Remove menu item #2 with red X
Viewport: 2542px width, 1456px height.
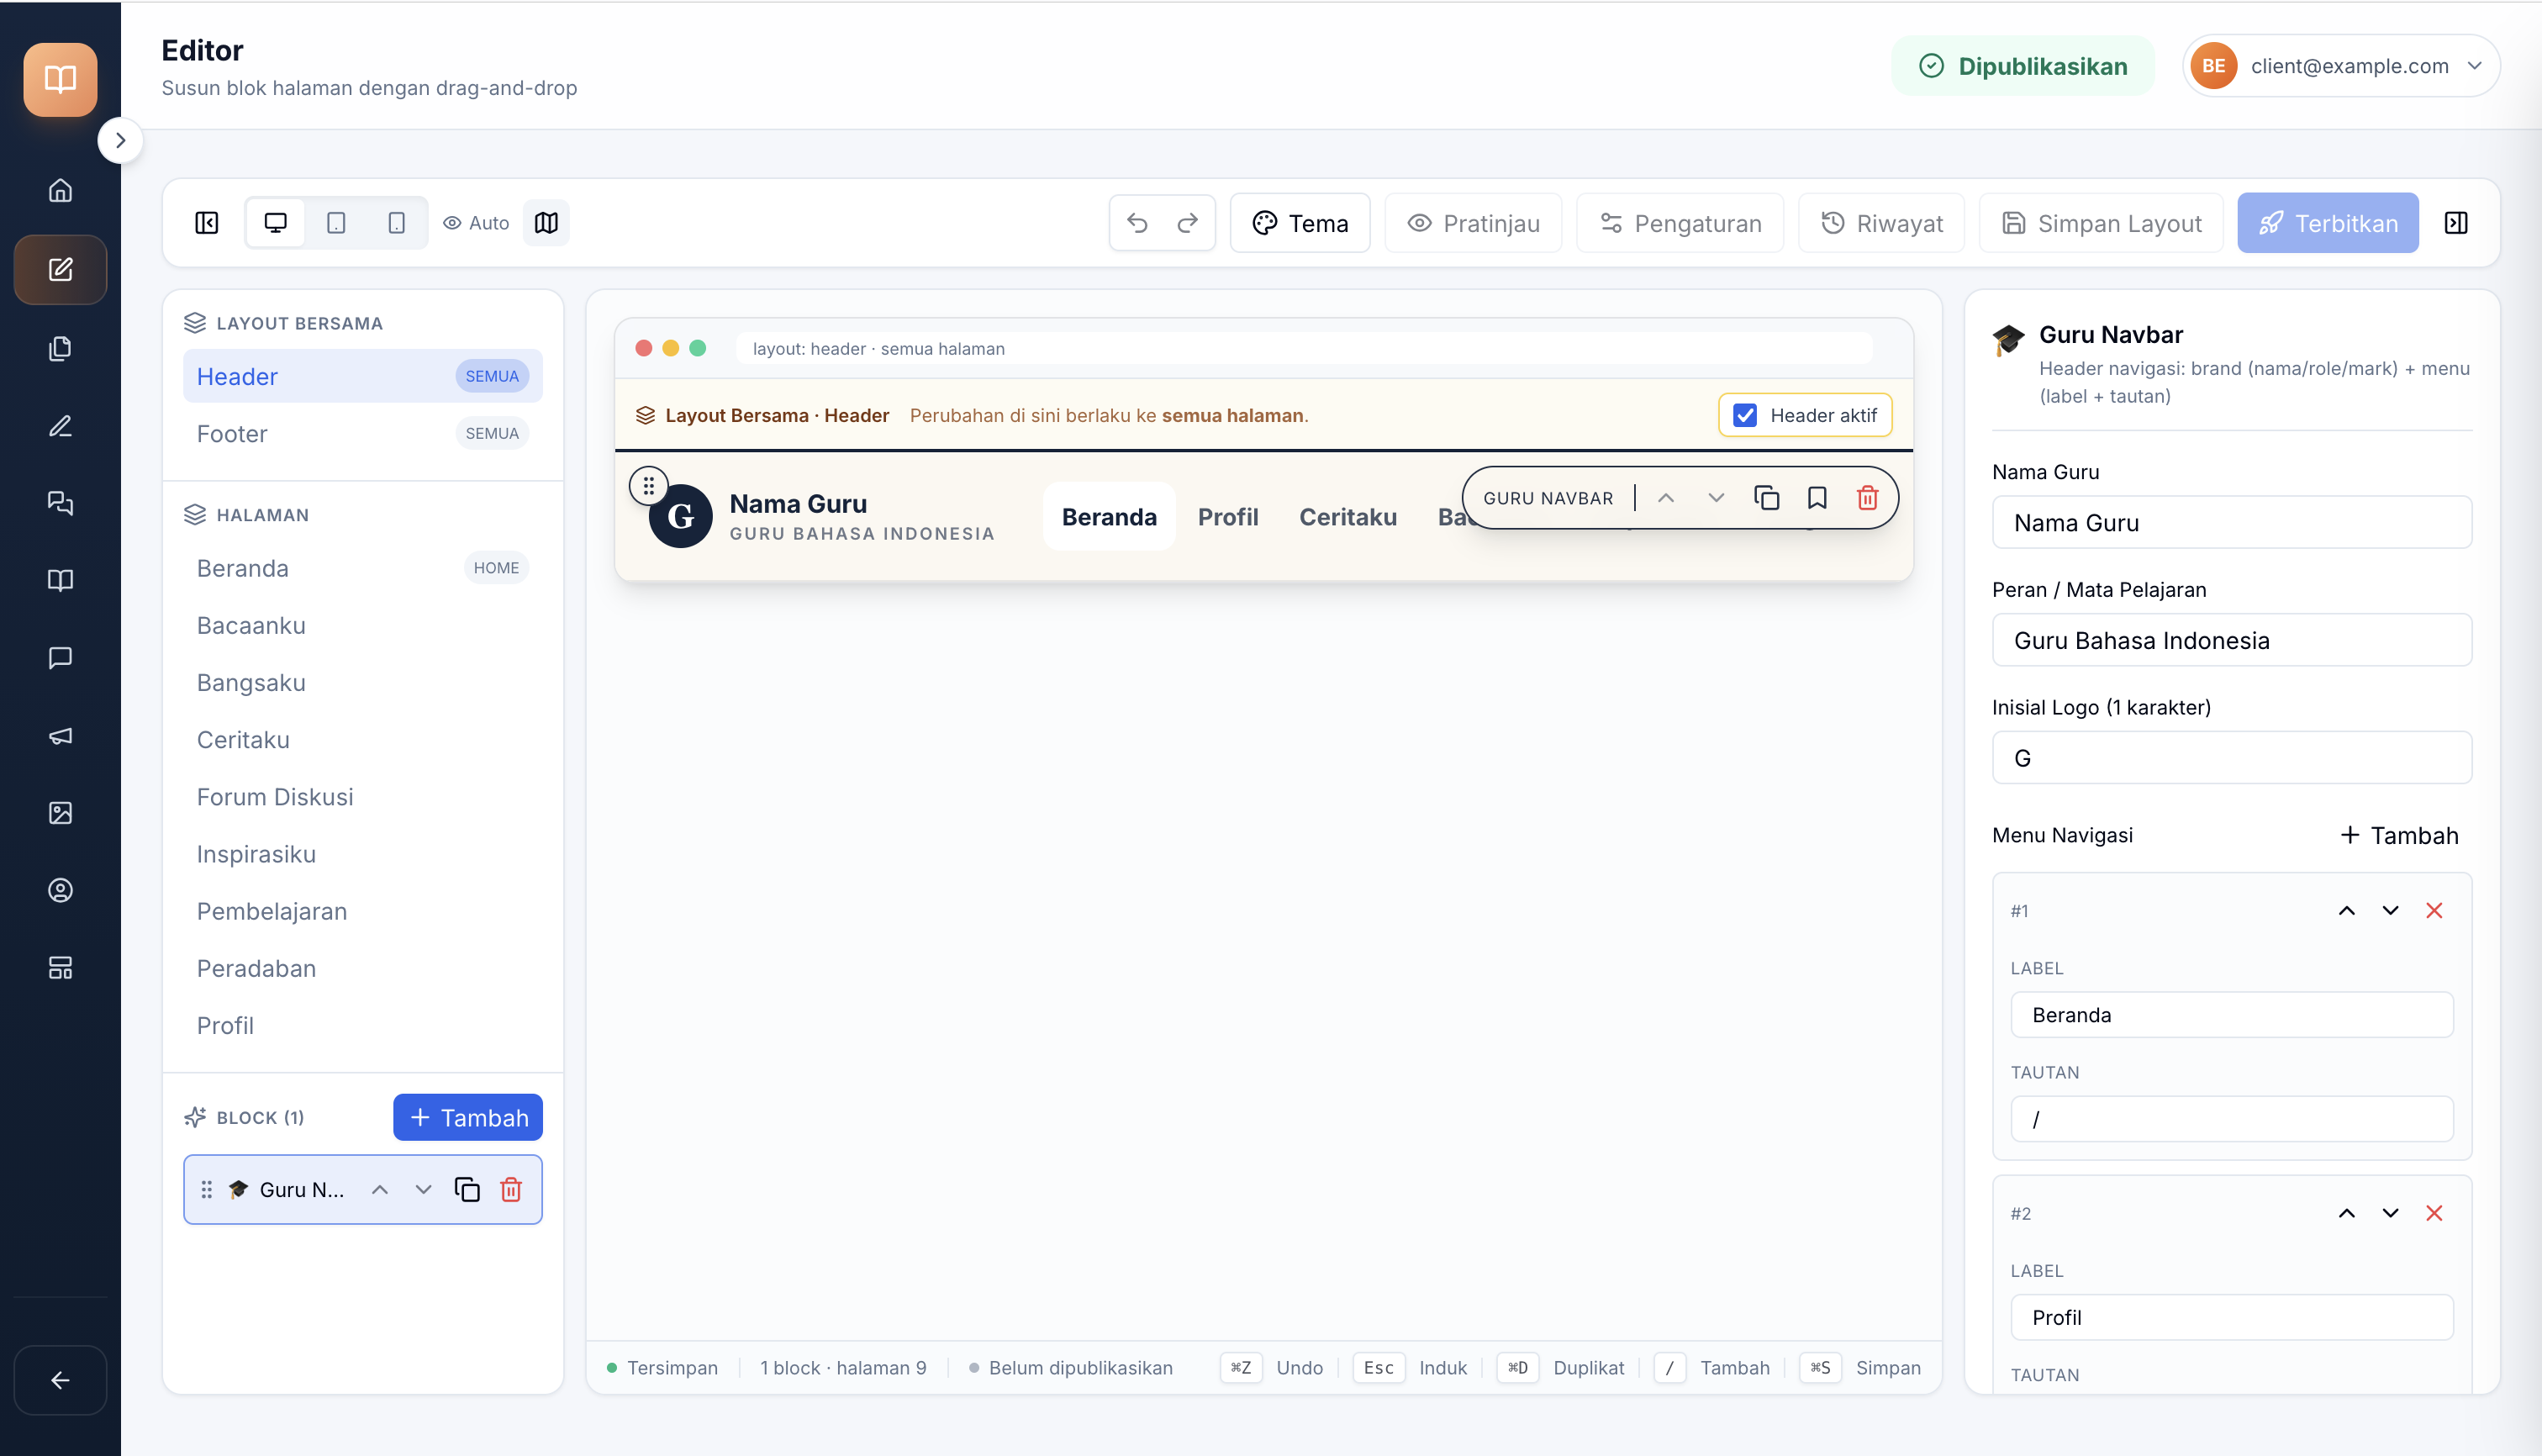point(2434,1213)
